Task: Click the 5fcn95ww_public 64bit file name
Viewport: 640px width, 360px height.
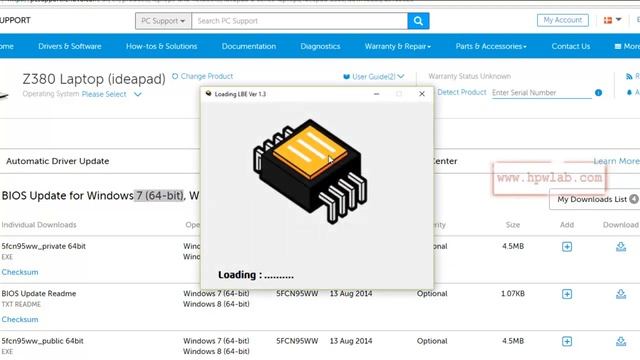Action: click(42, 341)
